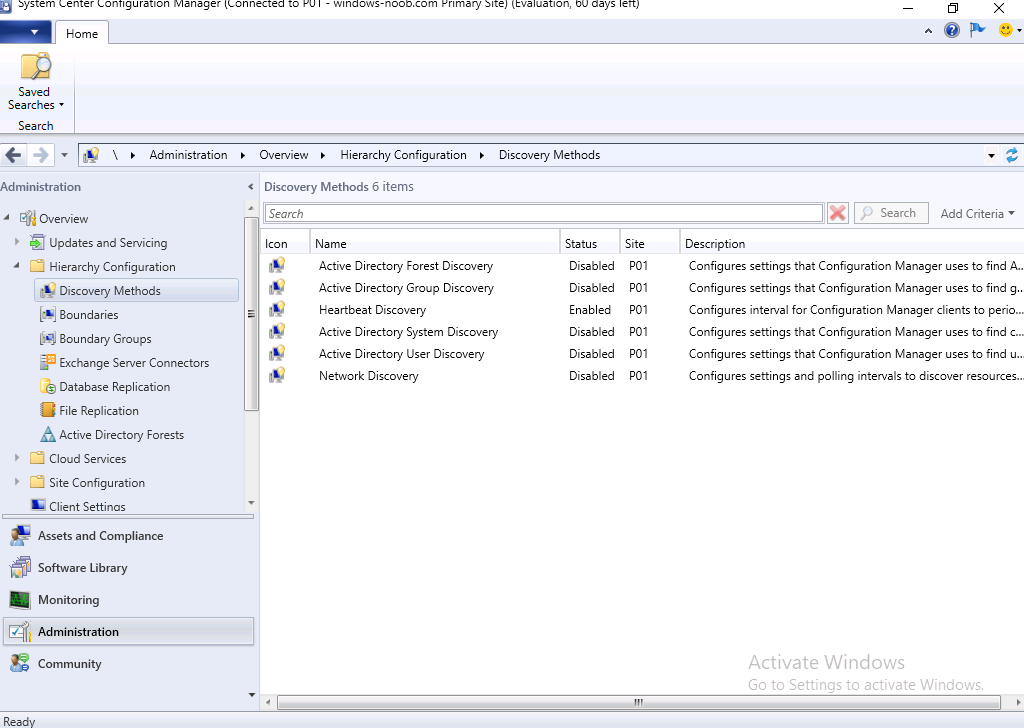Click the Disabled status of Network Discovery

click(x=592, y=376)
